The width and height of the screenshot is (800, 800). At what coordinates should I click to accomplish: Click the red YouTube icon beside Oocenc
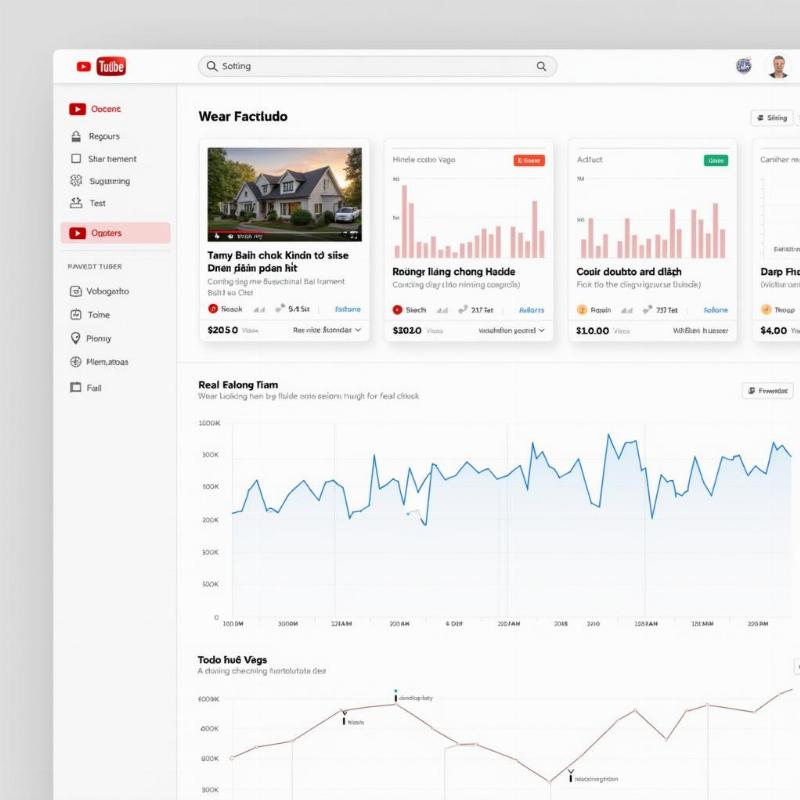[x=77, y=109]
